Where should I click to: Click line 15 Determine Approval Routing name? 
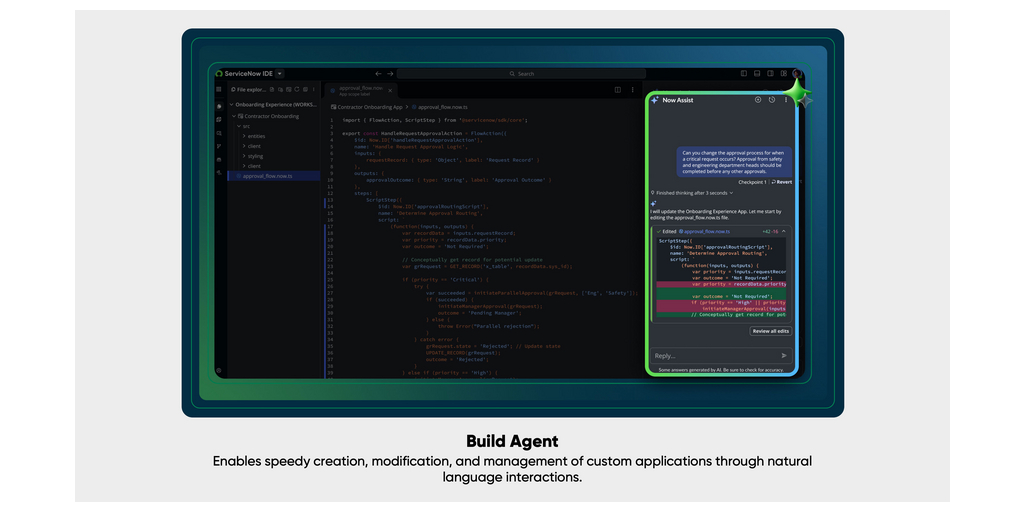(430, 213)
